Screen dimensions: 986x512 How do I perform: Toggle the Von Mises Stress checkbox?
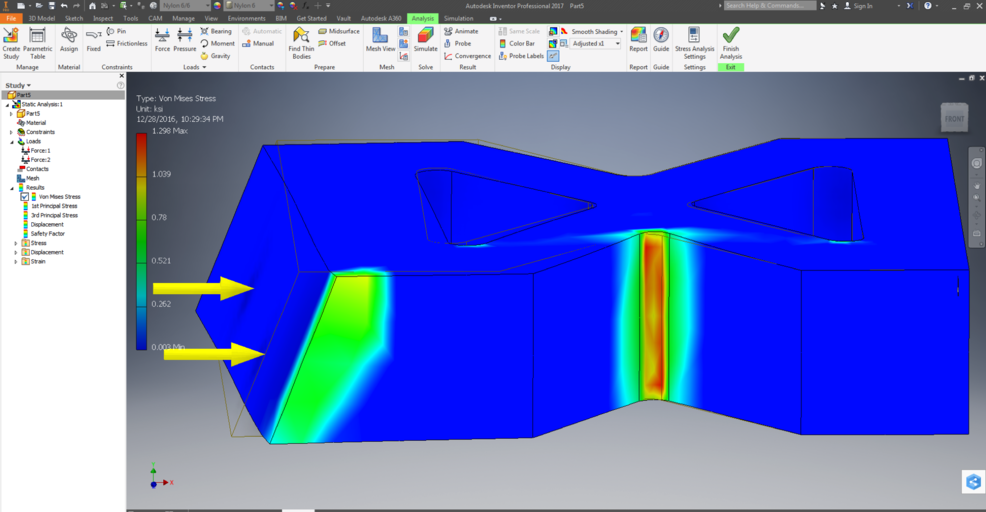click(x=25, y=197)
